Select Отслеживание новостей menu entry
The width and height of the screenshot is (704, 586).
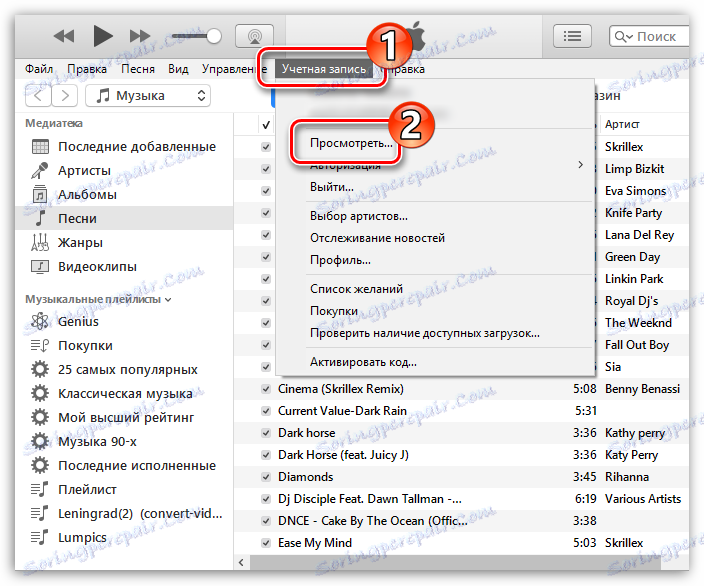tap(377, 238)
